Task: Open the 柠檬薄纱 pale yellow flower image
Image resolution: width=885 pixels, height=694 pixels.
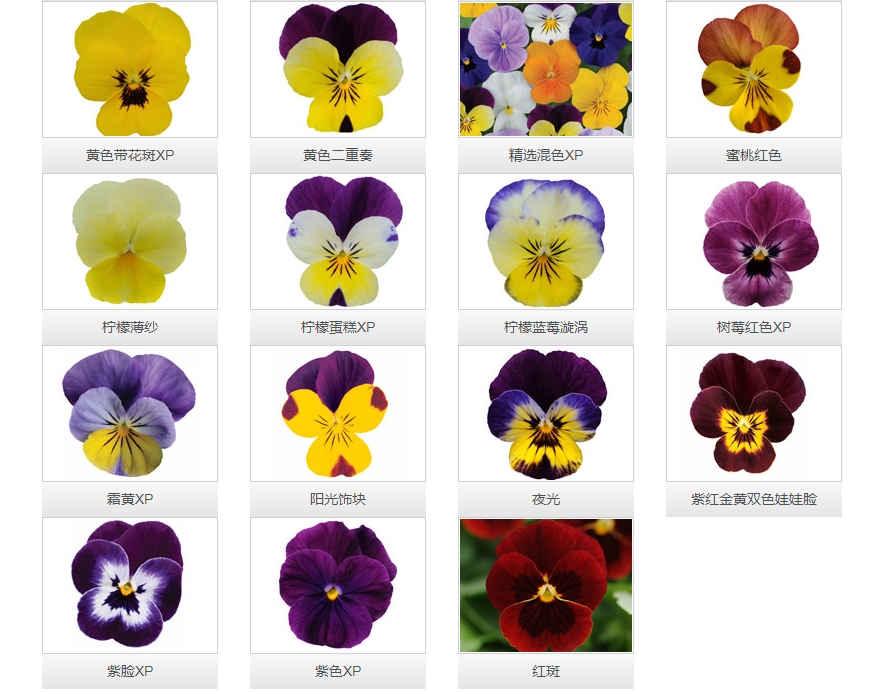Action: pos(130,242)
